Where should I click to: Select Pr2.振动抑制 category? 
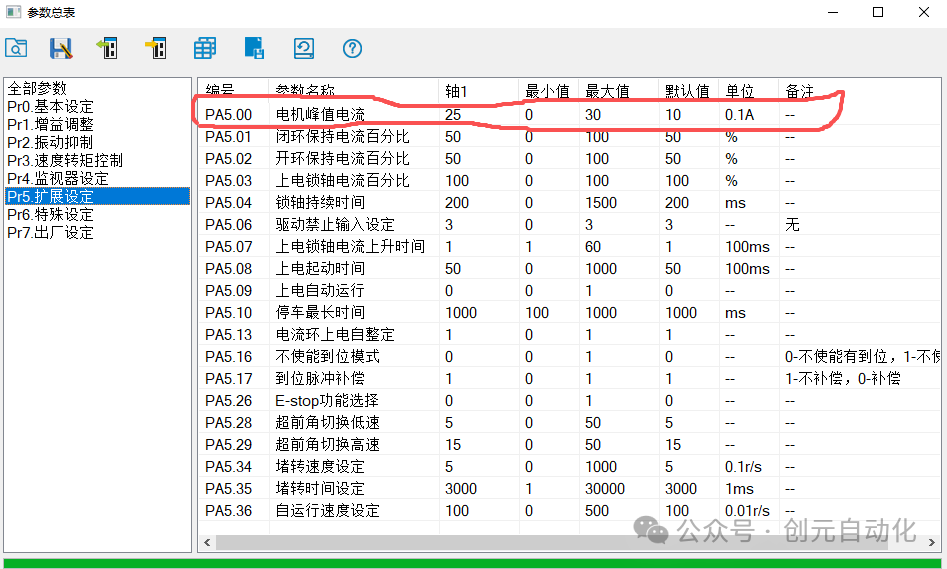point(50,143)
